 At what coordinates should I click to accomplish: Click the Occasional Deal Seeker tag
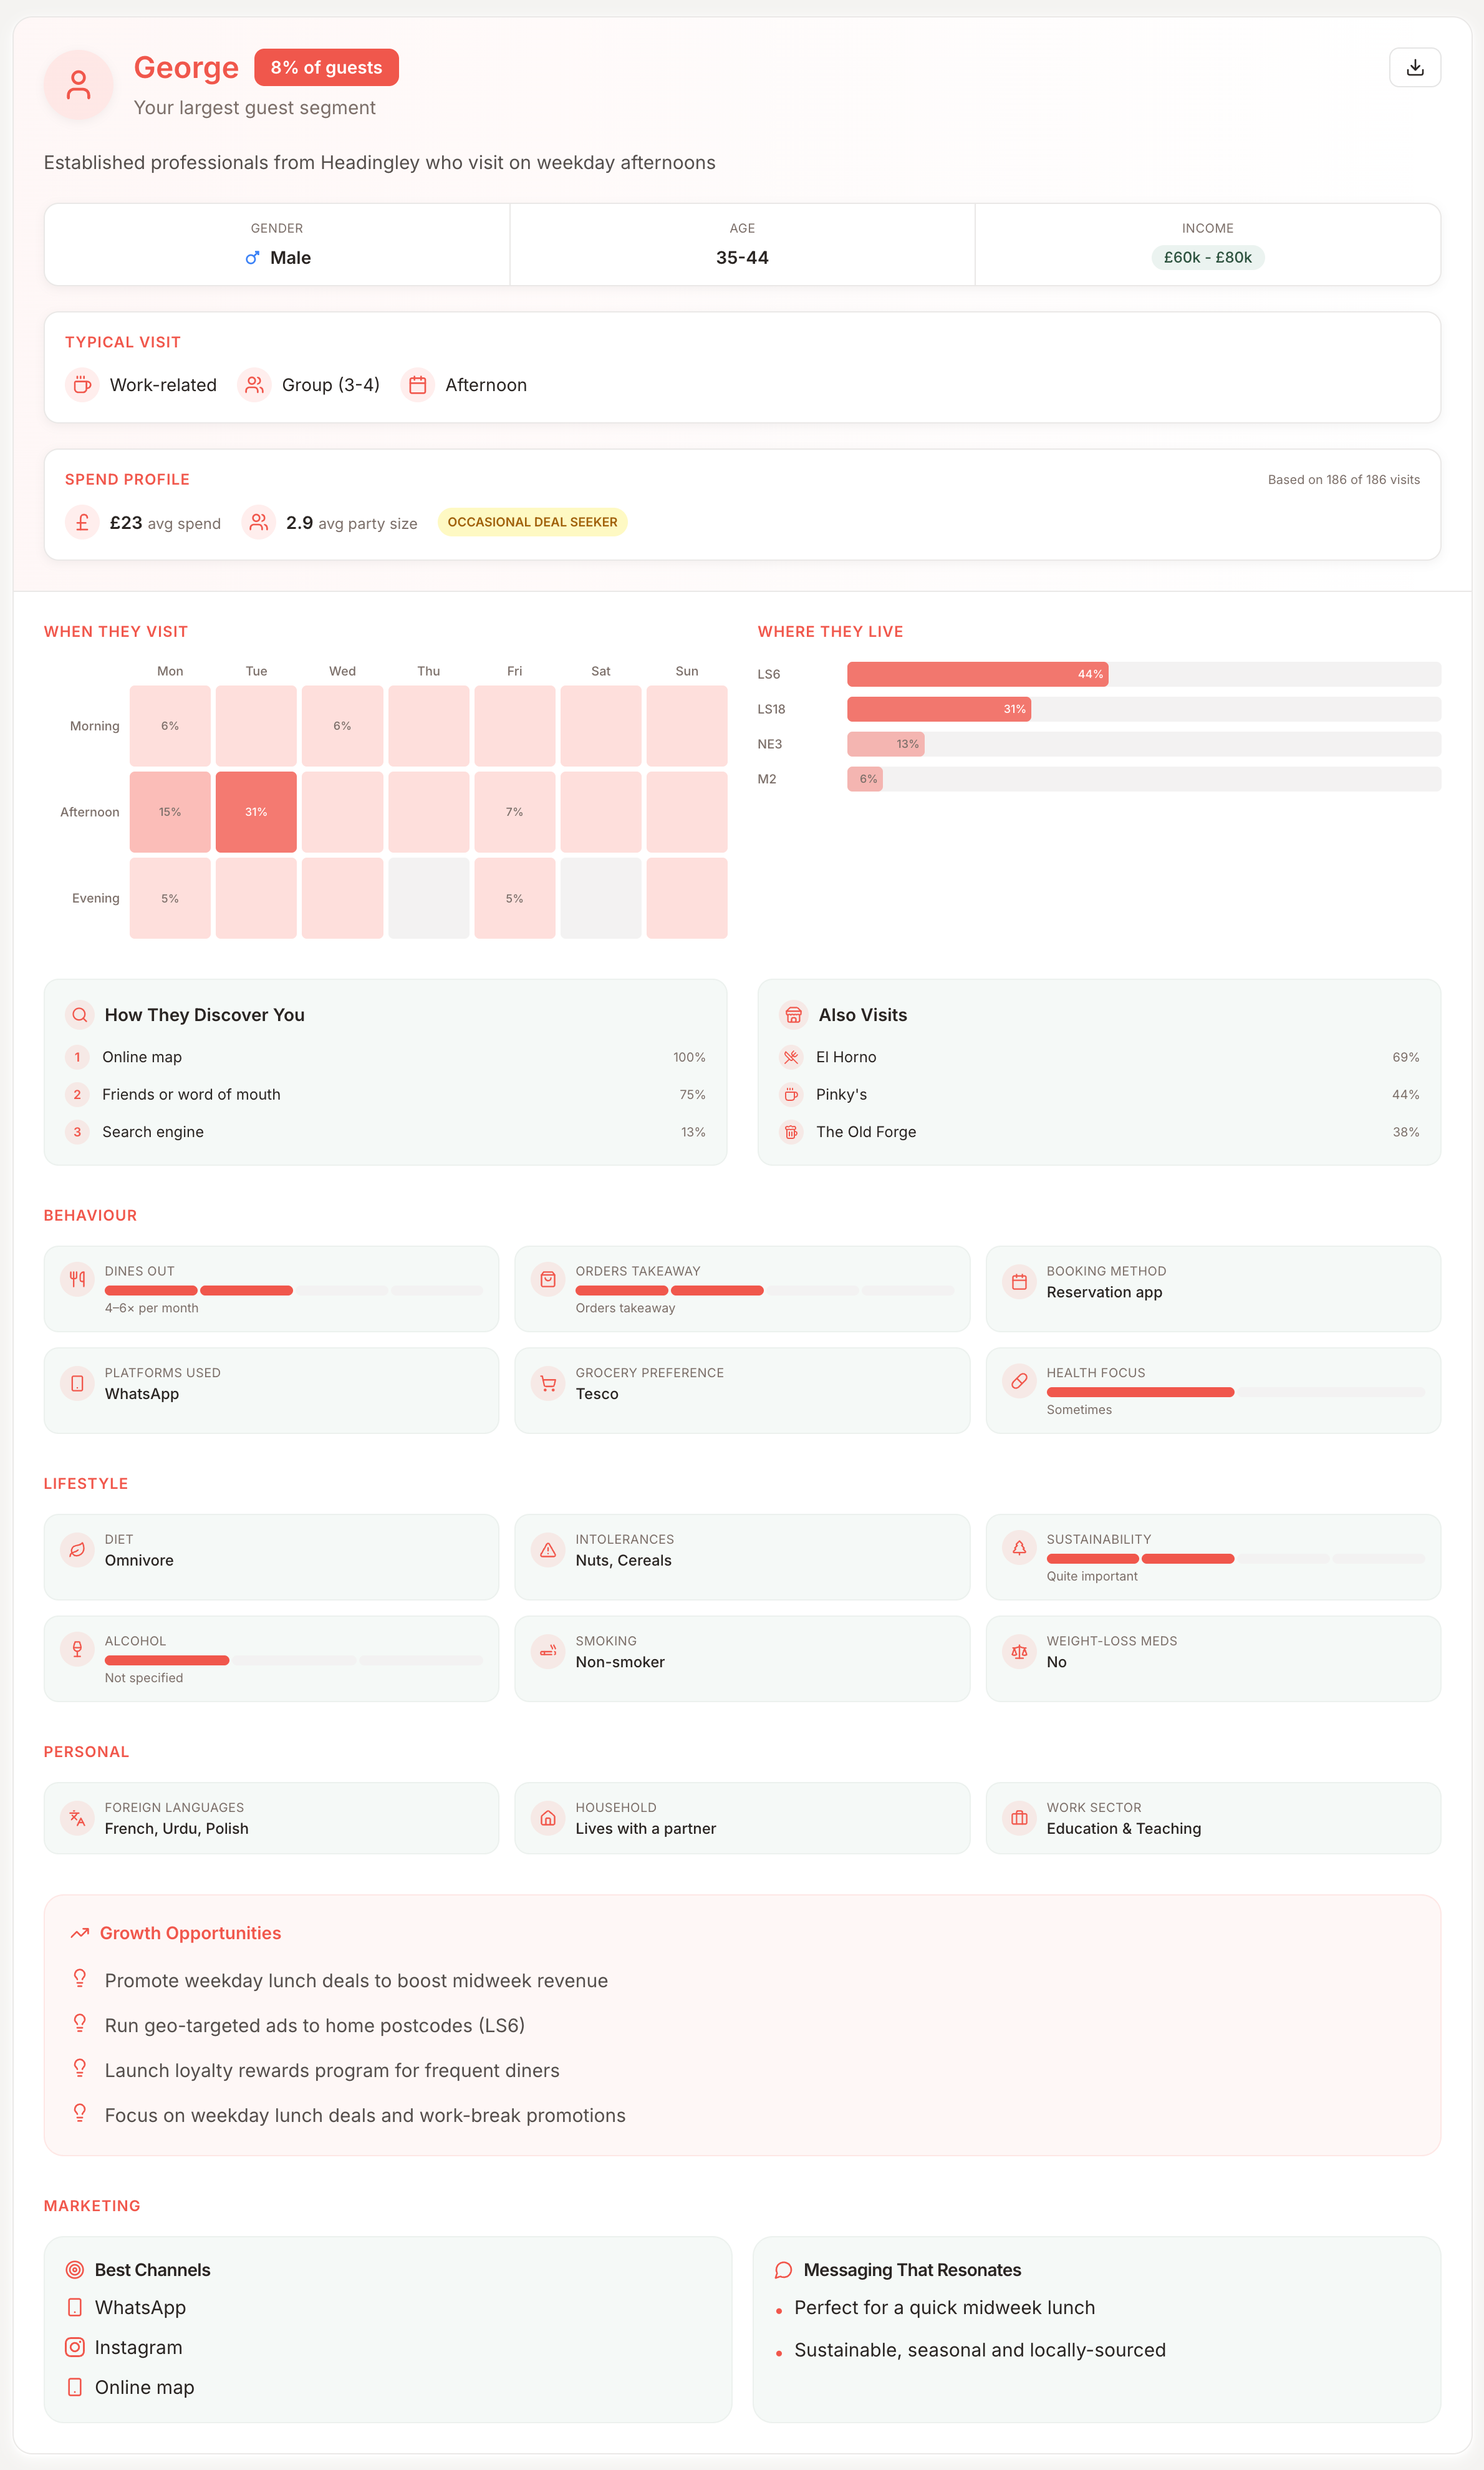(532, 522)
